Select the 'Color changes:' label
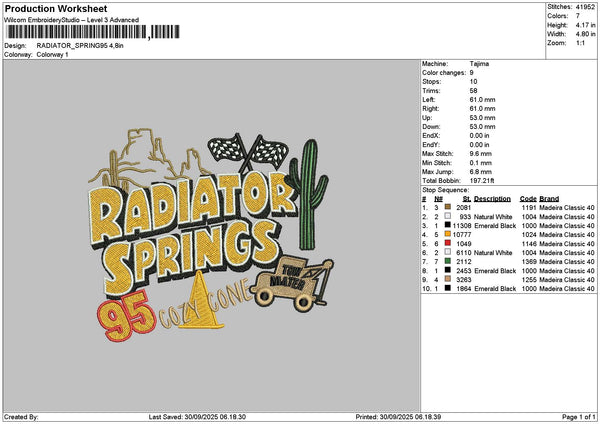 (444, 73)
